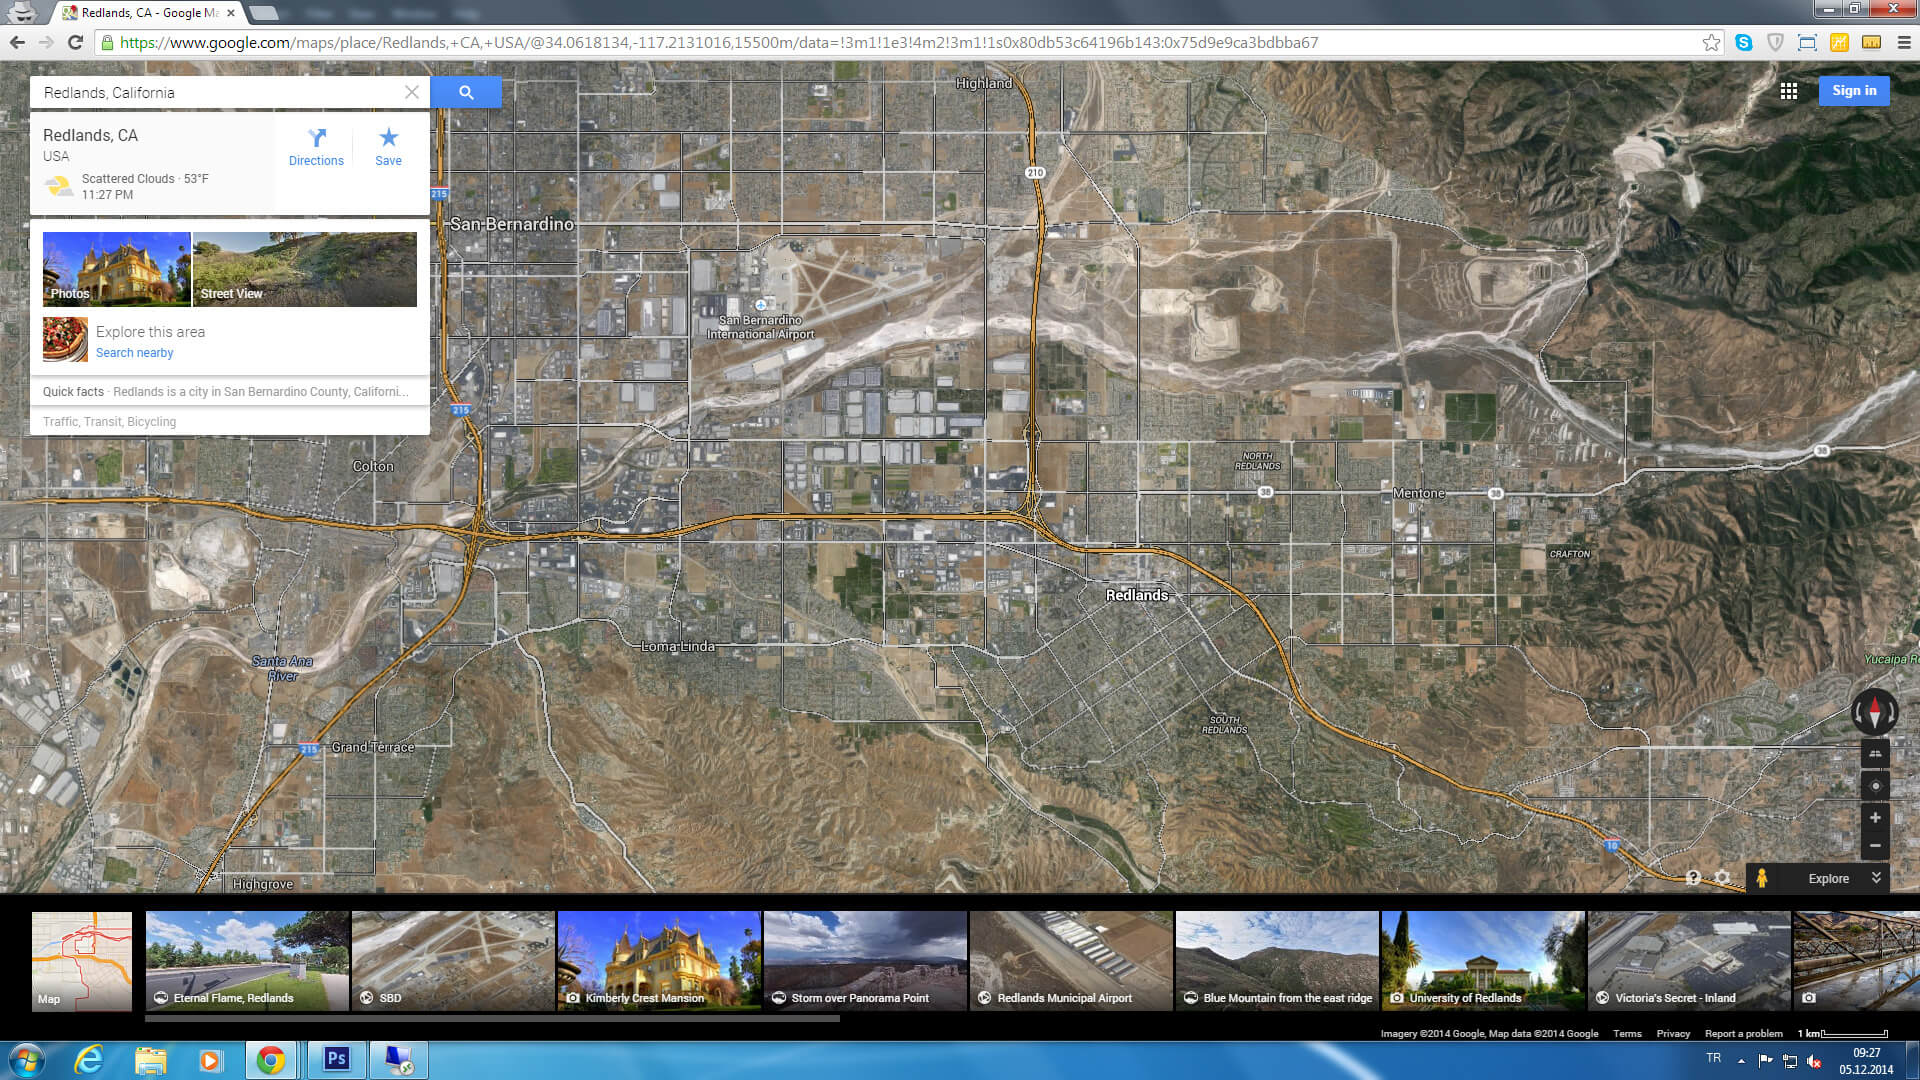Image resolution: width=1920 pixels, height=1080 pixels.
Task: Zoom in with the plus button
Action: (1875, 818)
